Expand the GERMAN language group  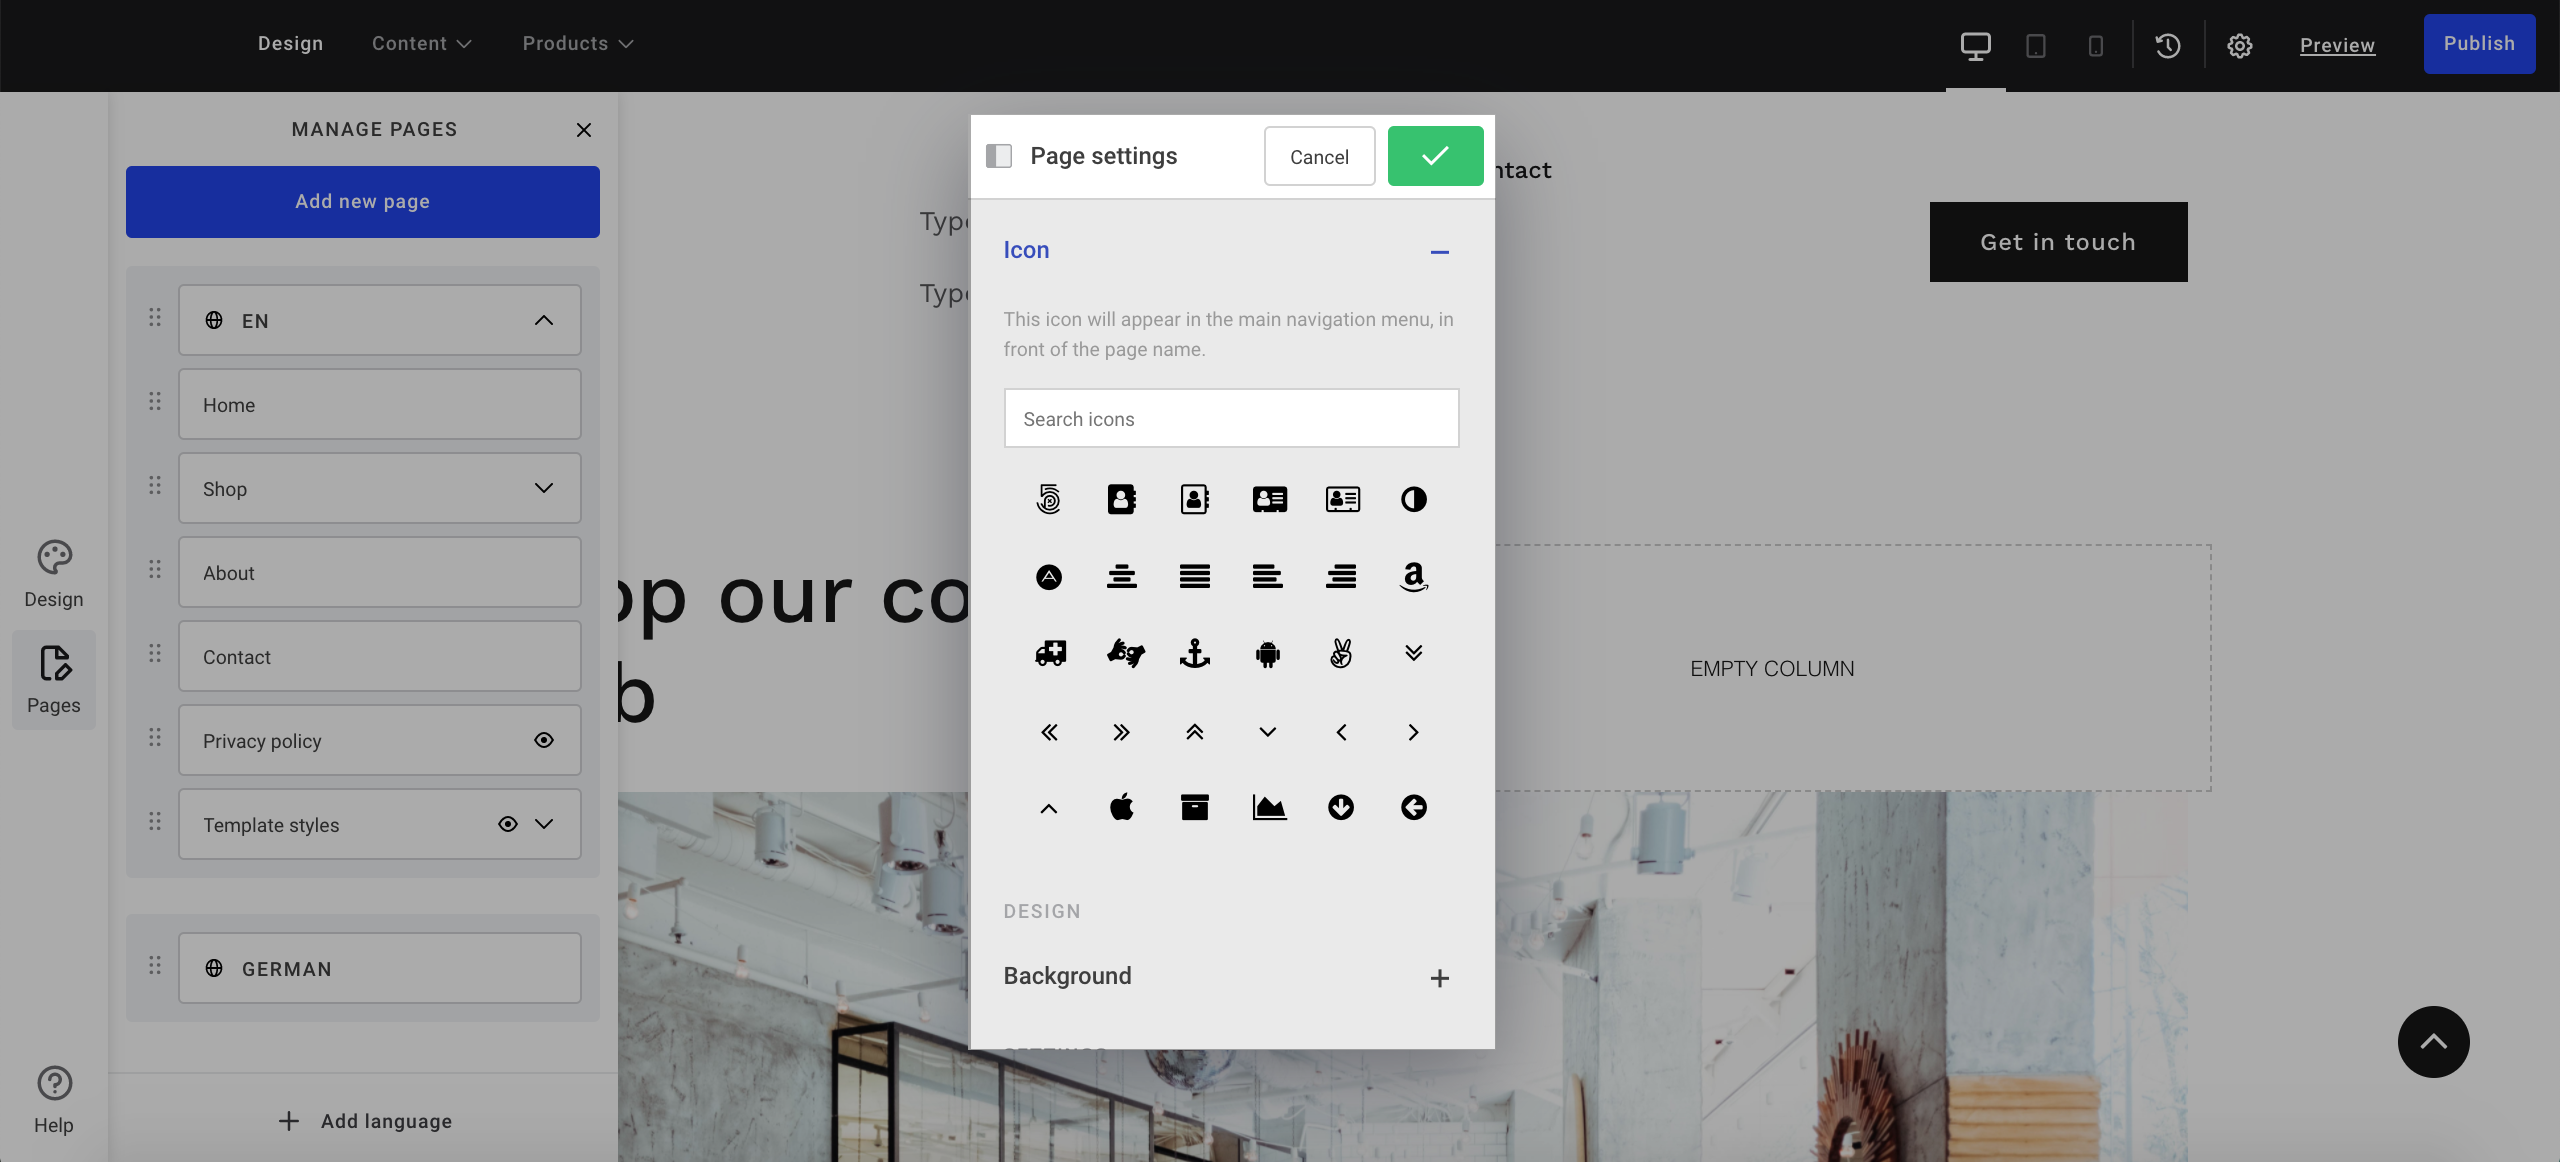pos(380,968)
